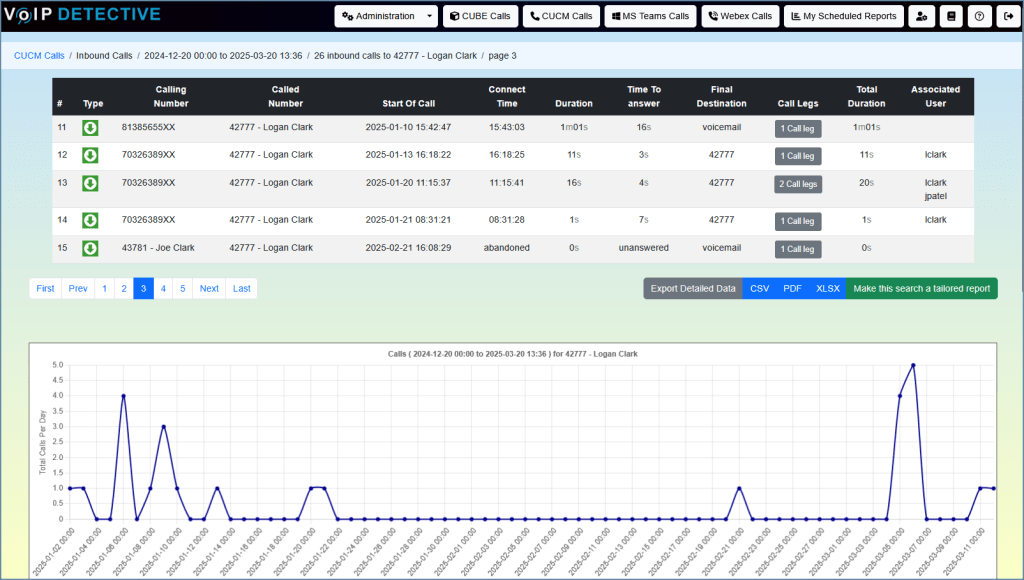The width and height of the screenshot is (1024, 580).
Task: Make this search a tailored report
Action: (x=921, y=289)
